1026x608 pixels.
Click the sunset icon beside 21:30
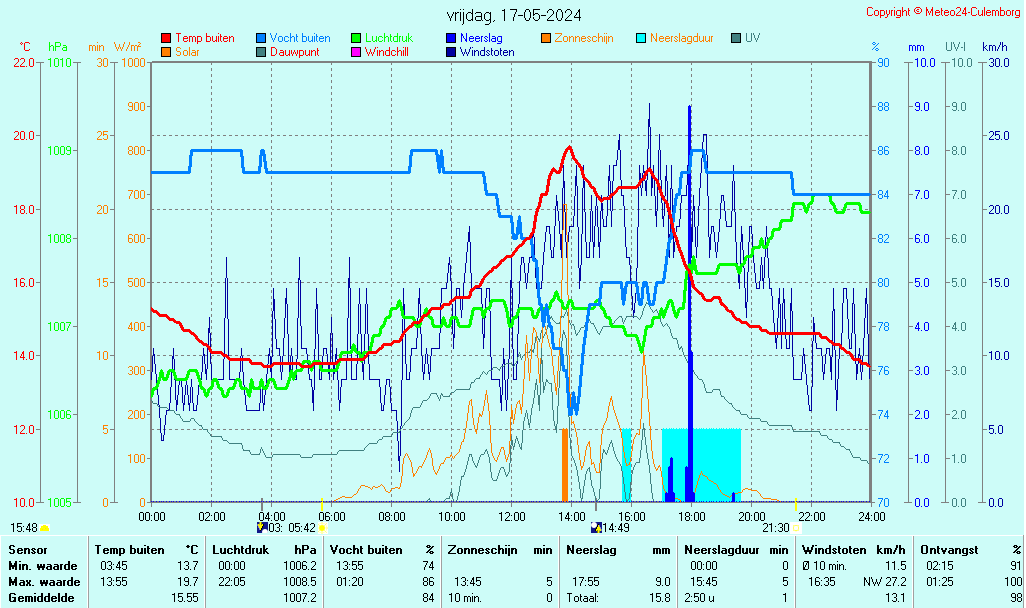[x=797, y=527]
